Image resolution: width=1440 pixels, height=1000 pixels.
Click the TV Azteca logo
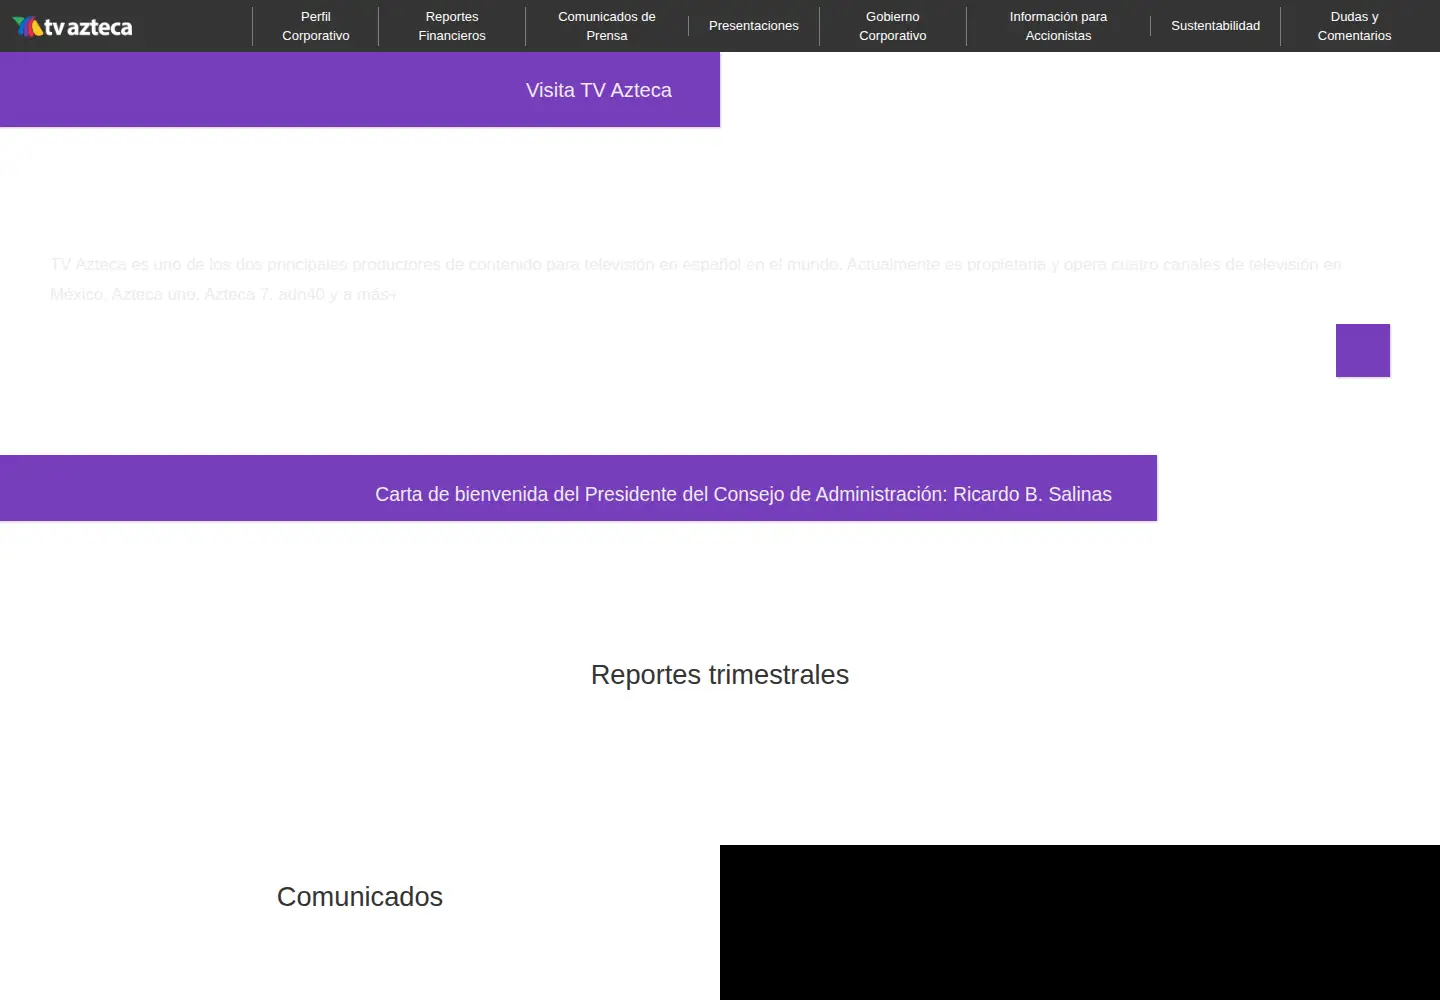tap(73, 27)
